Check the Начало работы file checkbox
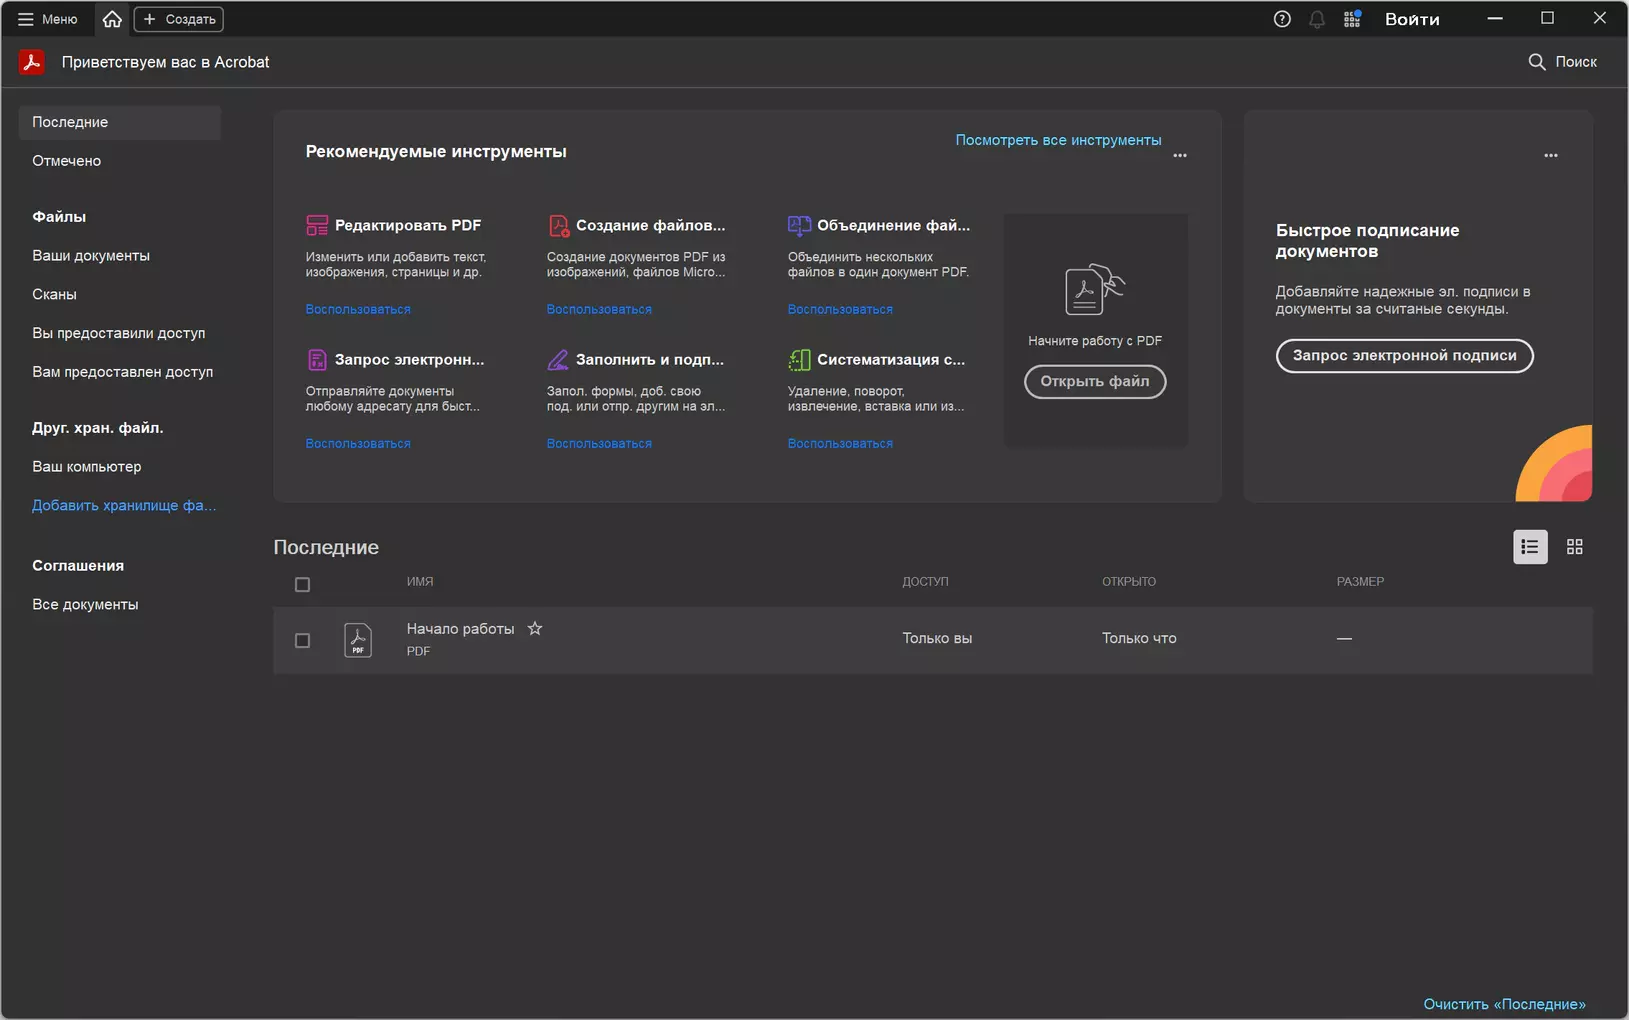Image resolution: width=1629 pixels, height=1020 pixels. [x=302, y=641]
